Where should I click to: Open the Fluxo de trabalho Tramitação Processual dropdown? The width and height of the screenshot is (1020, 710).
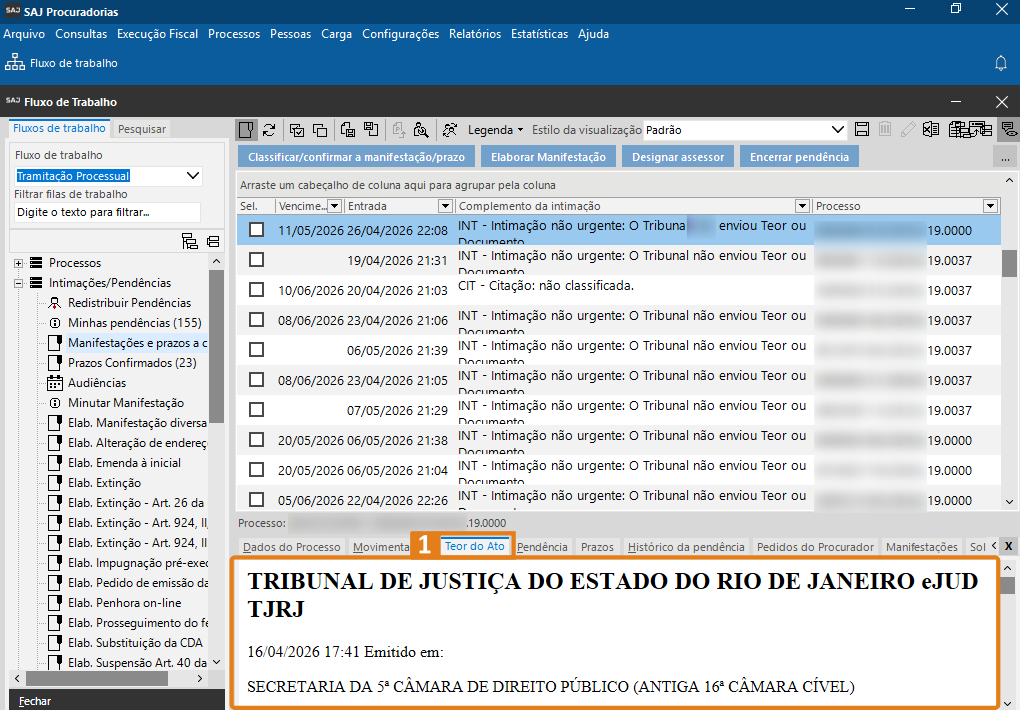pyautogui.click(x=193, y=176)
